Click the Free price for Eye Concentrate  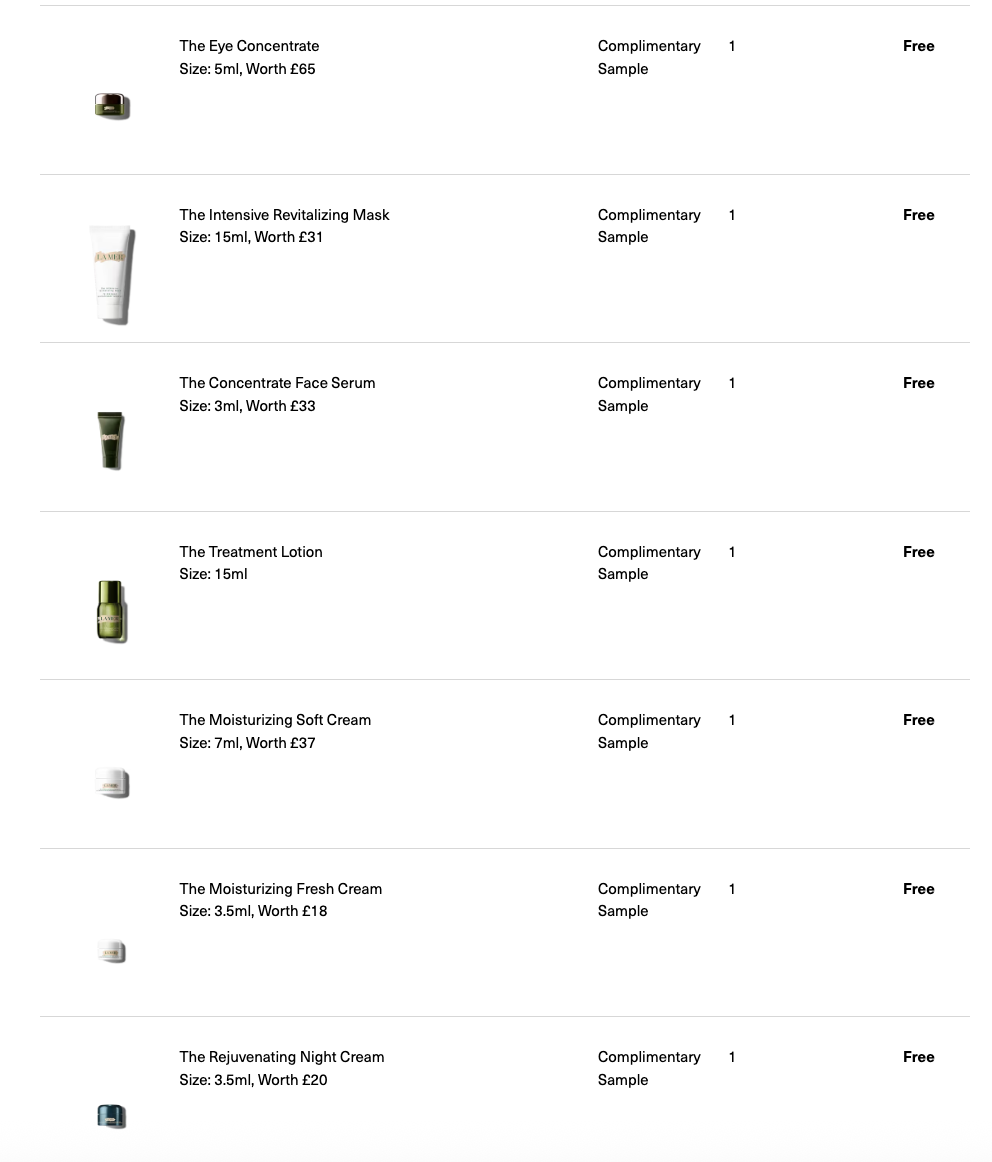click(x=918, y=46)
